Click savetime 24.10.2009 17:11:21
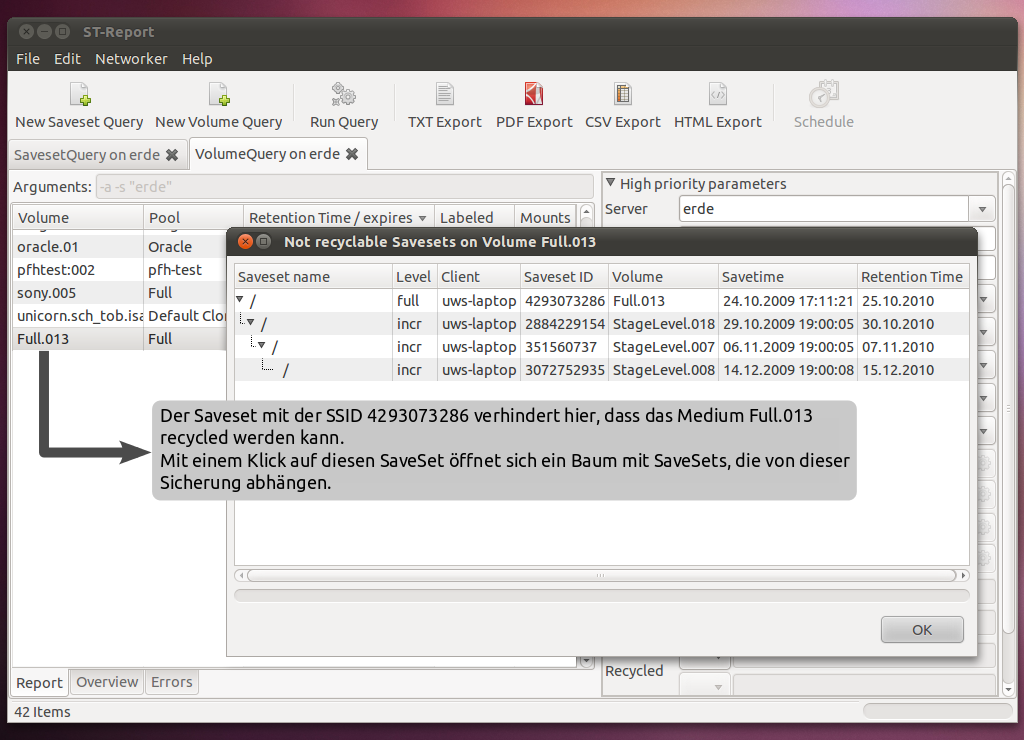1024x740 pixels. click(788, 301)
